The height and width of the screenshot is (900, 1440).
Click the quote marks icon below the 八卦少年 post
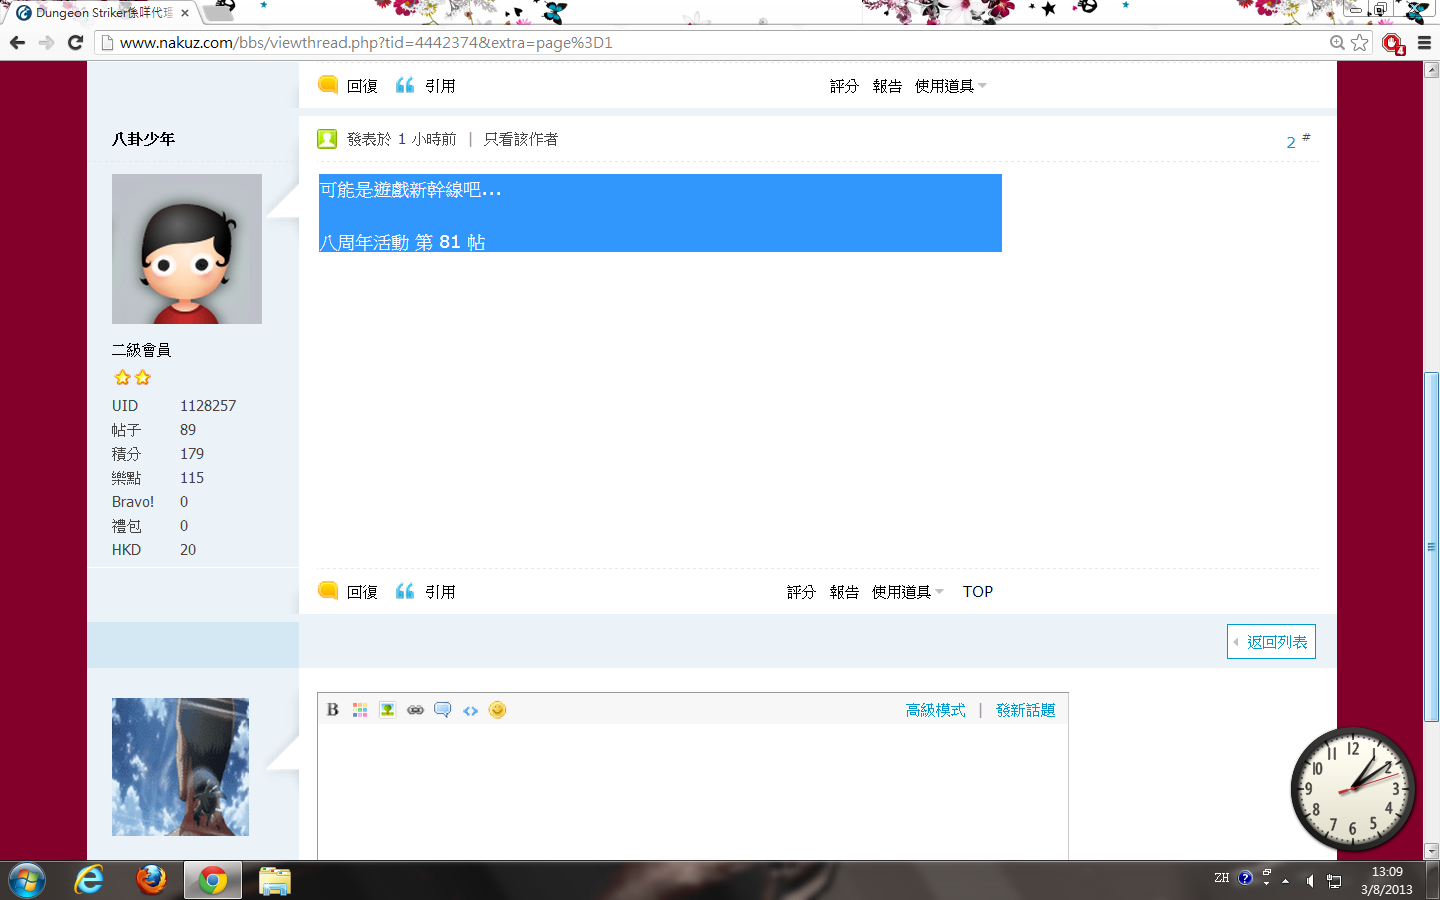point(405,591)
